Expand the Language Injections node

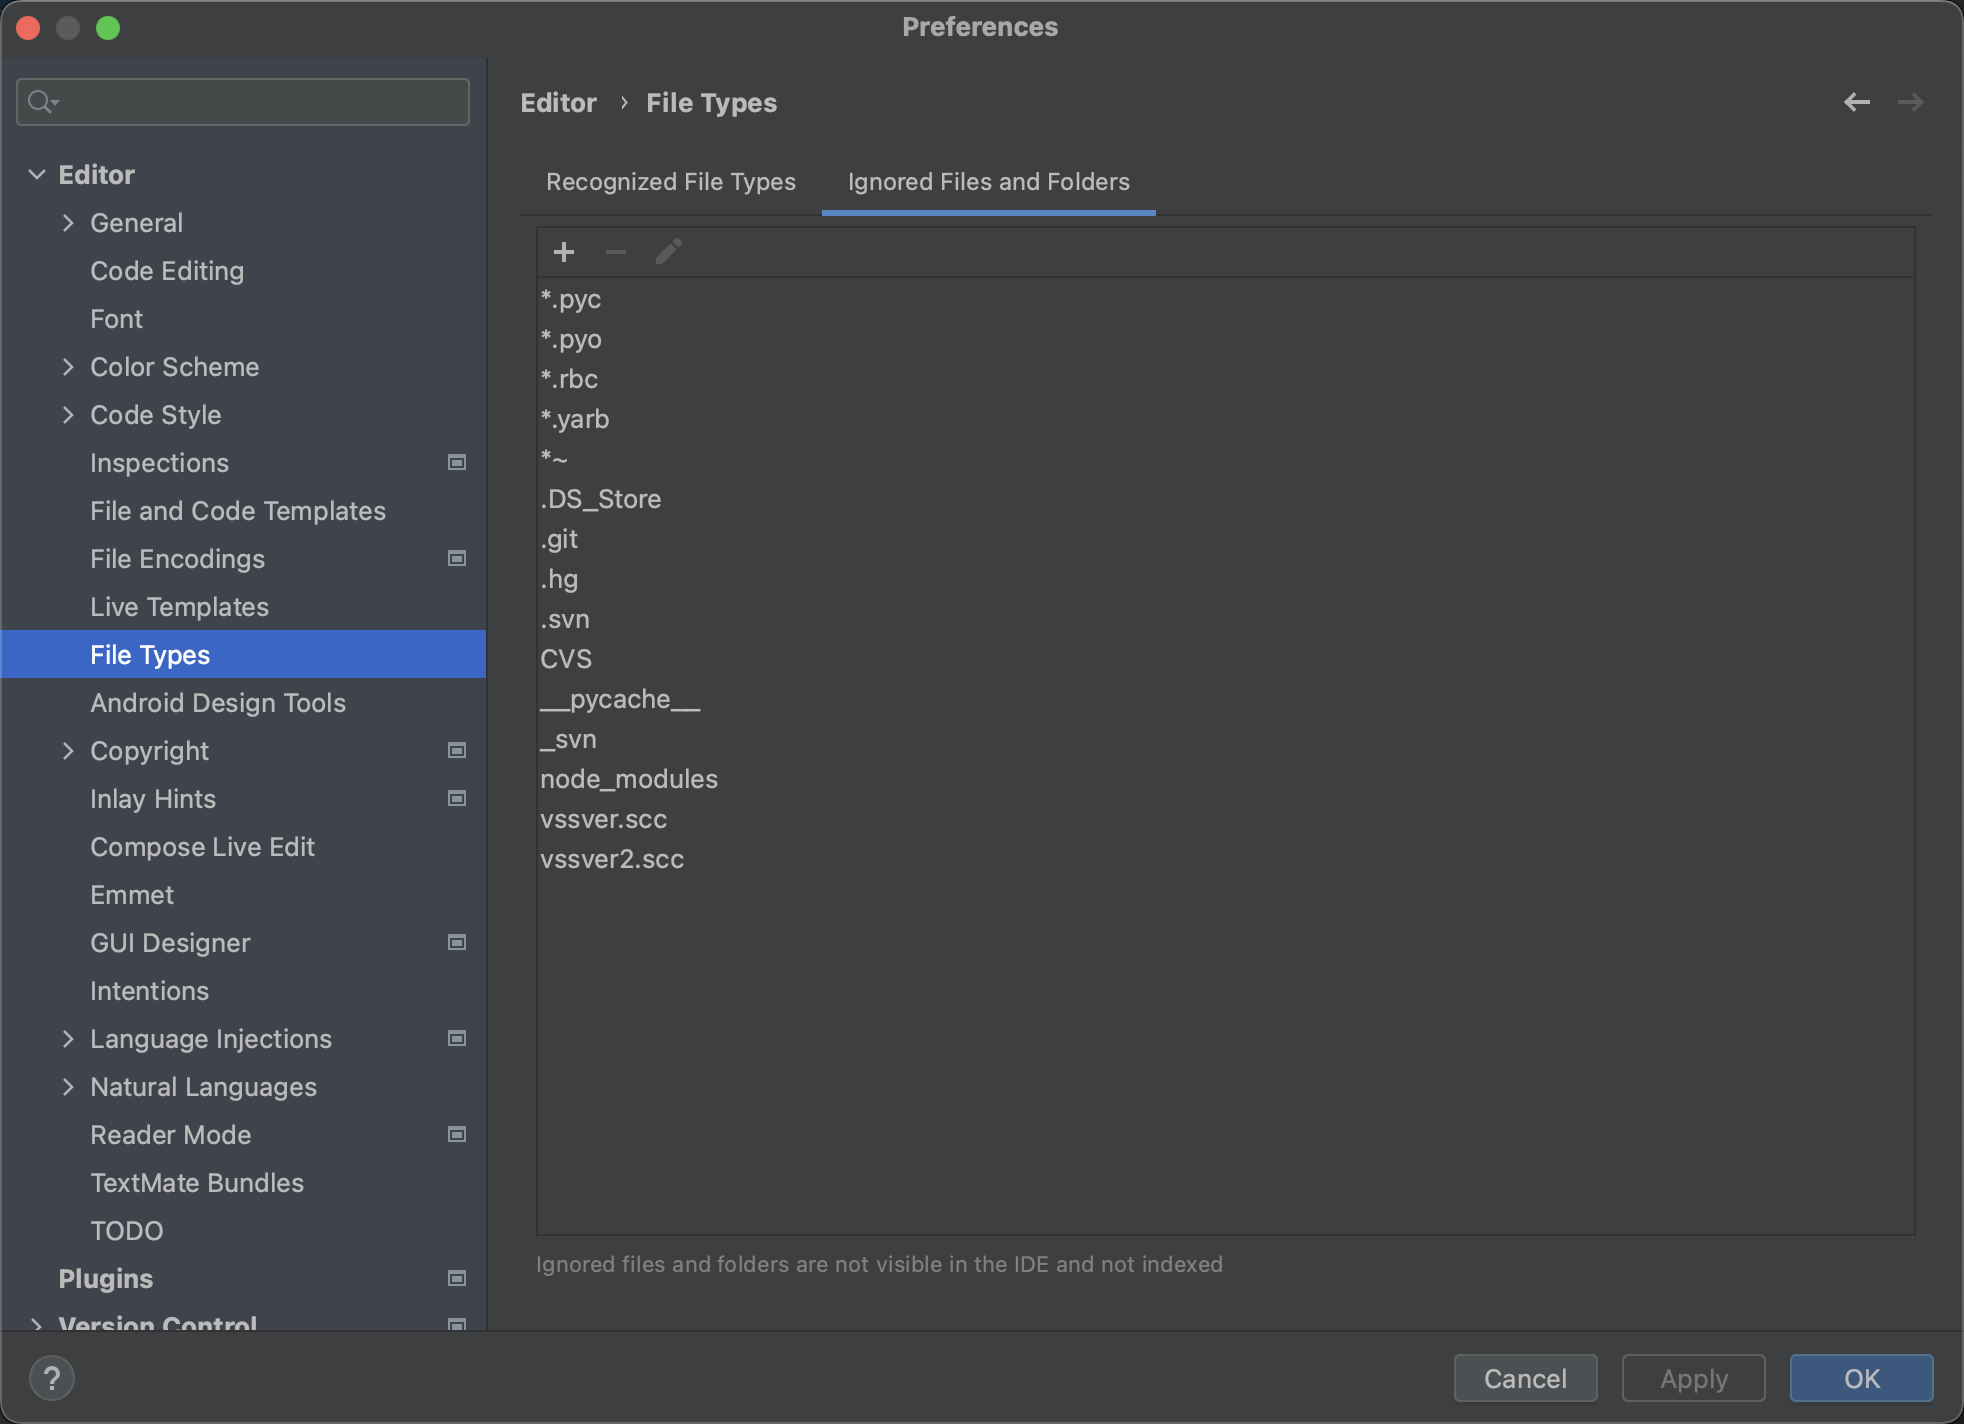[68, 1039]
